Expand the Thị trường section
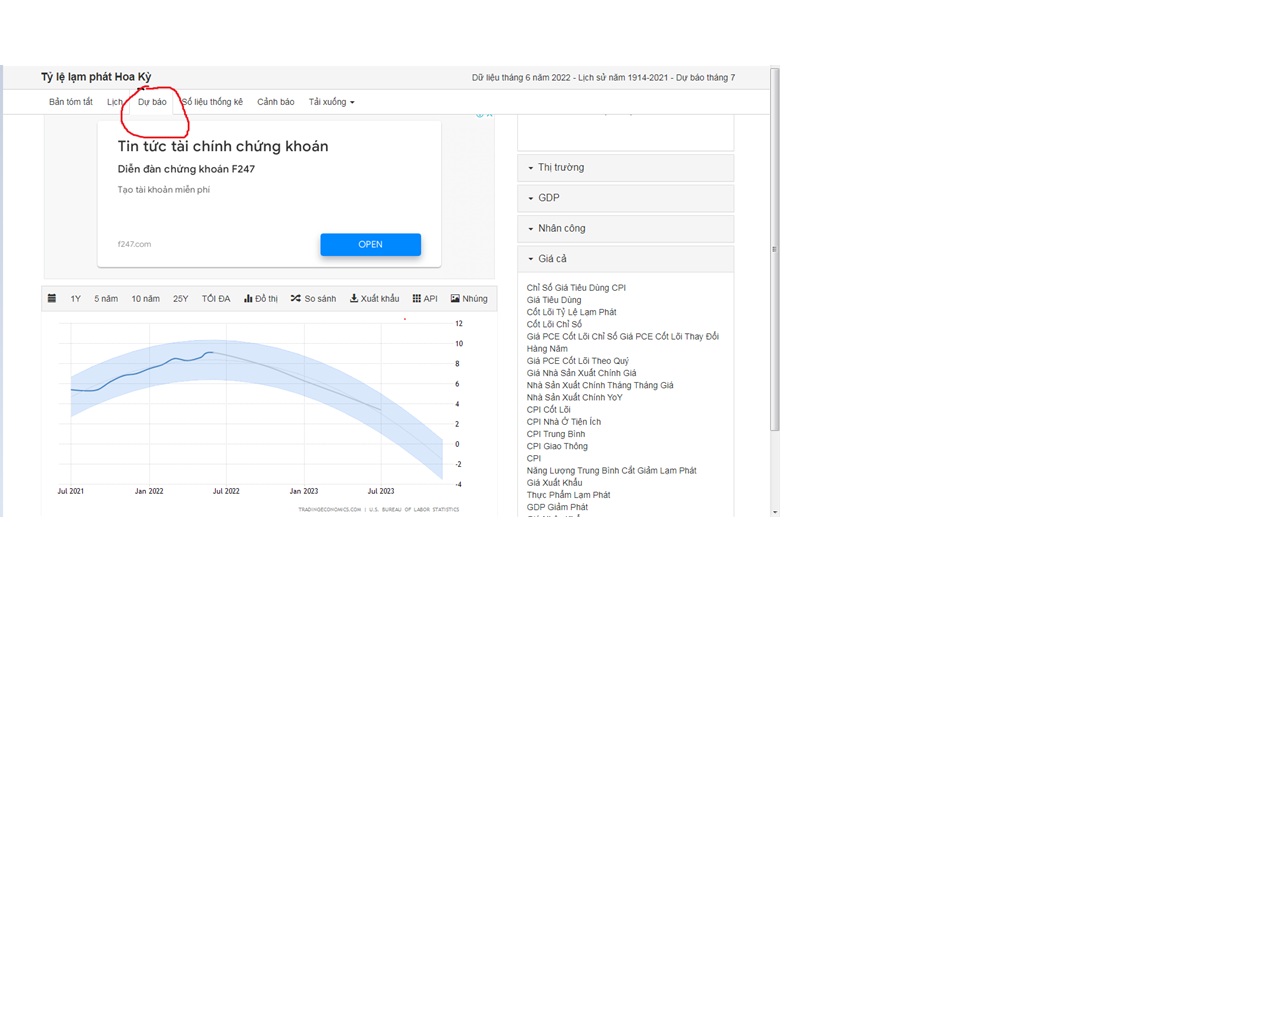This screenshot has width=1280, height=1024. (625, 167)
